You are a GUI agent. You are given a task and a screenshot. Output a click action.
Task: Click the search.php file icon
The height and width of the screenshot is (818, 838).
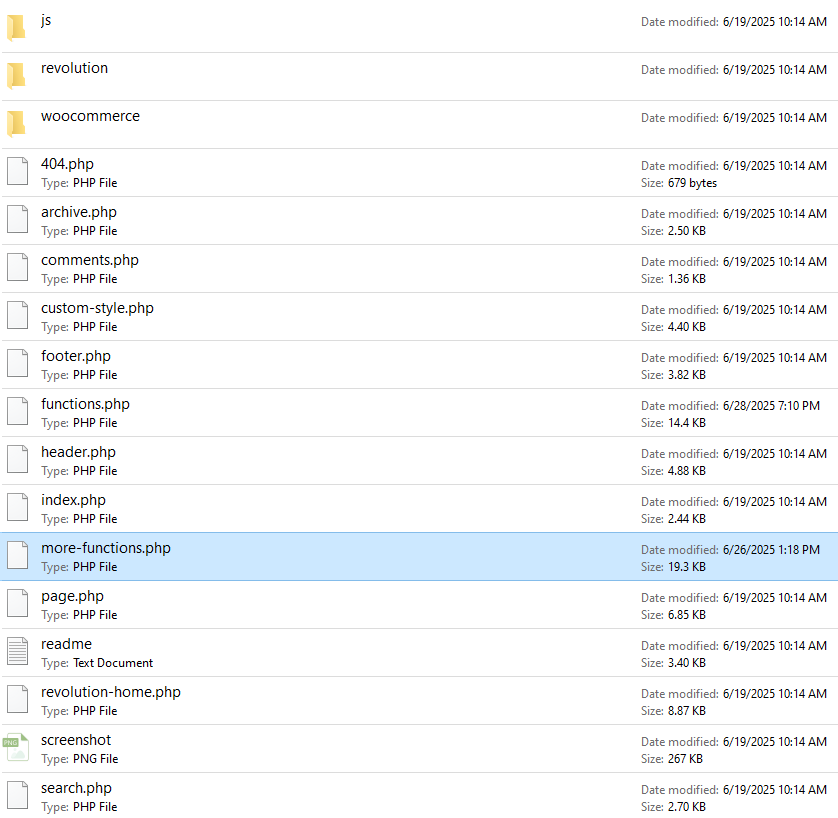pyautogui.click(x=17, y=796)
